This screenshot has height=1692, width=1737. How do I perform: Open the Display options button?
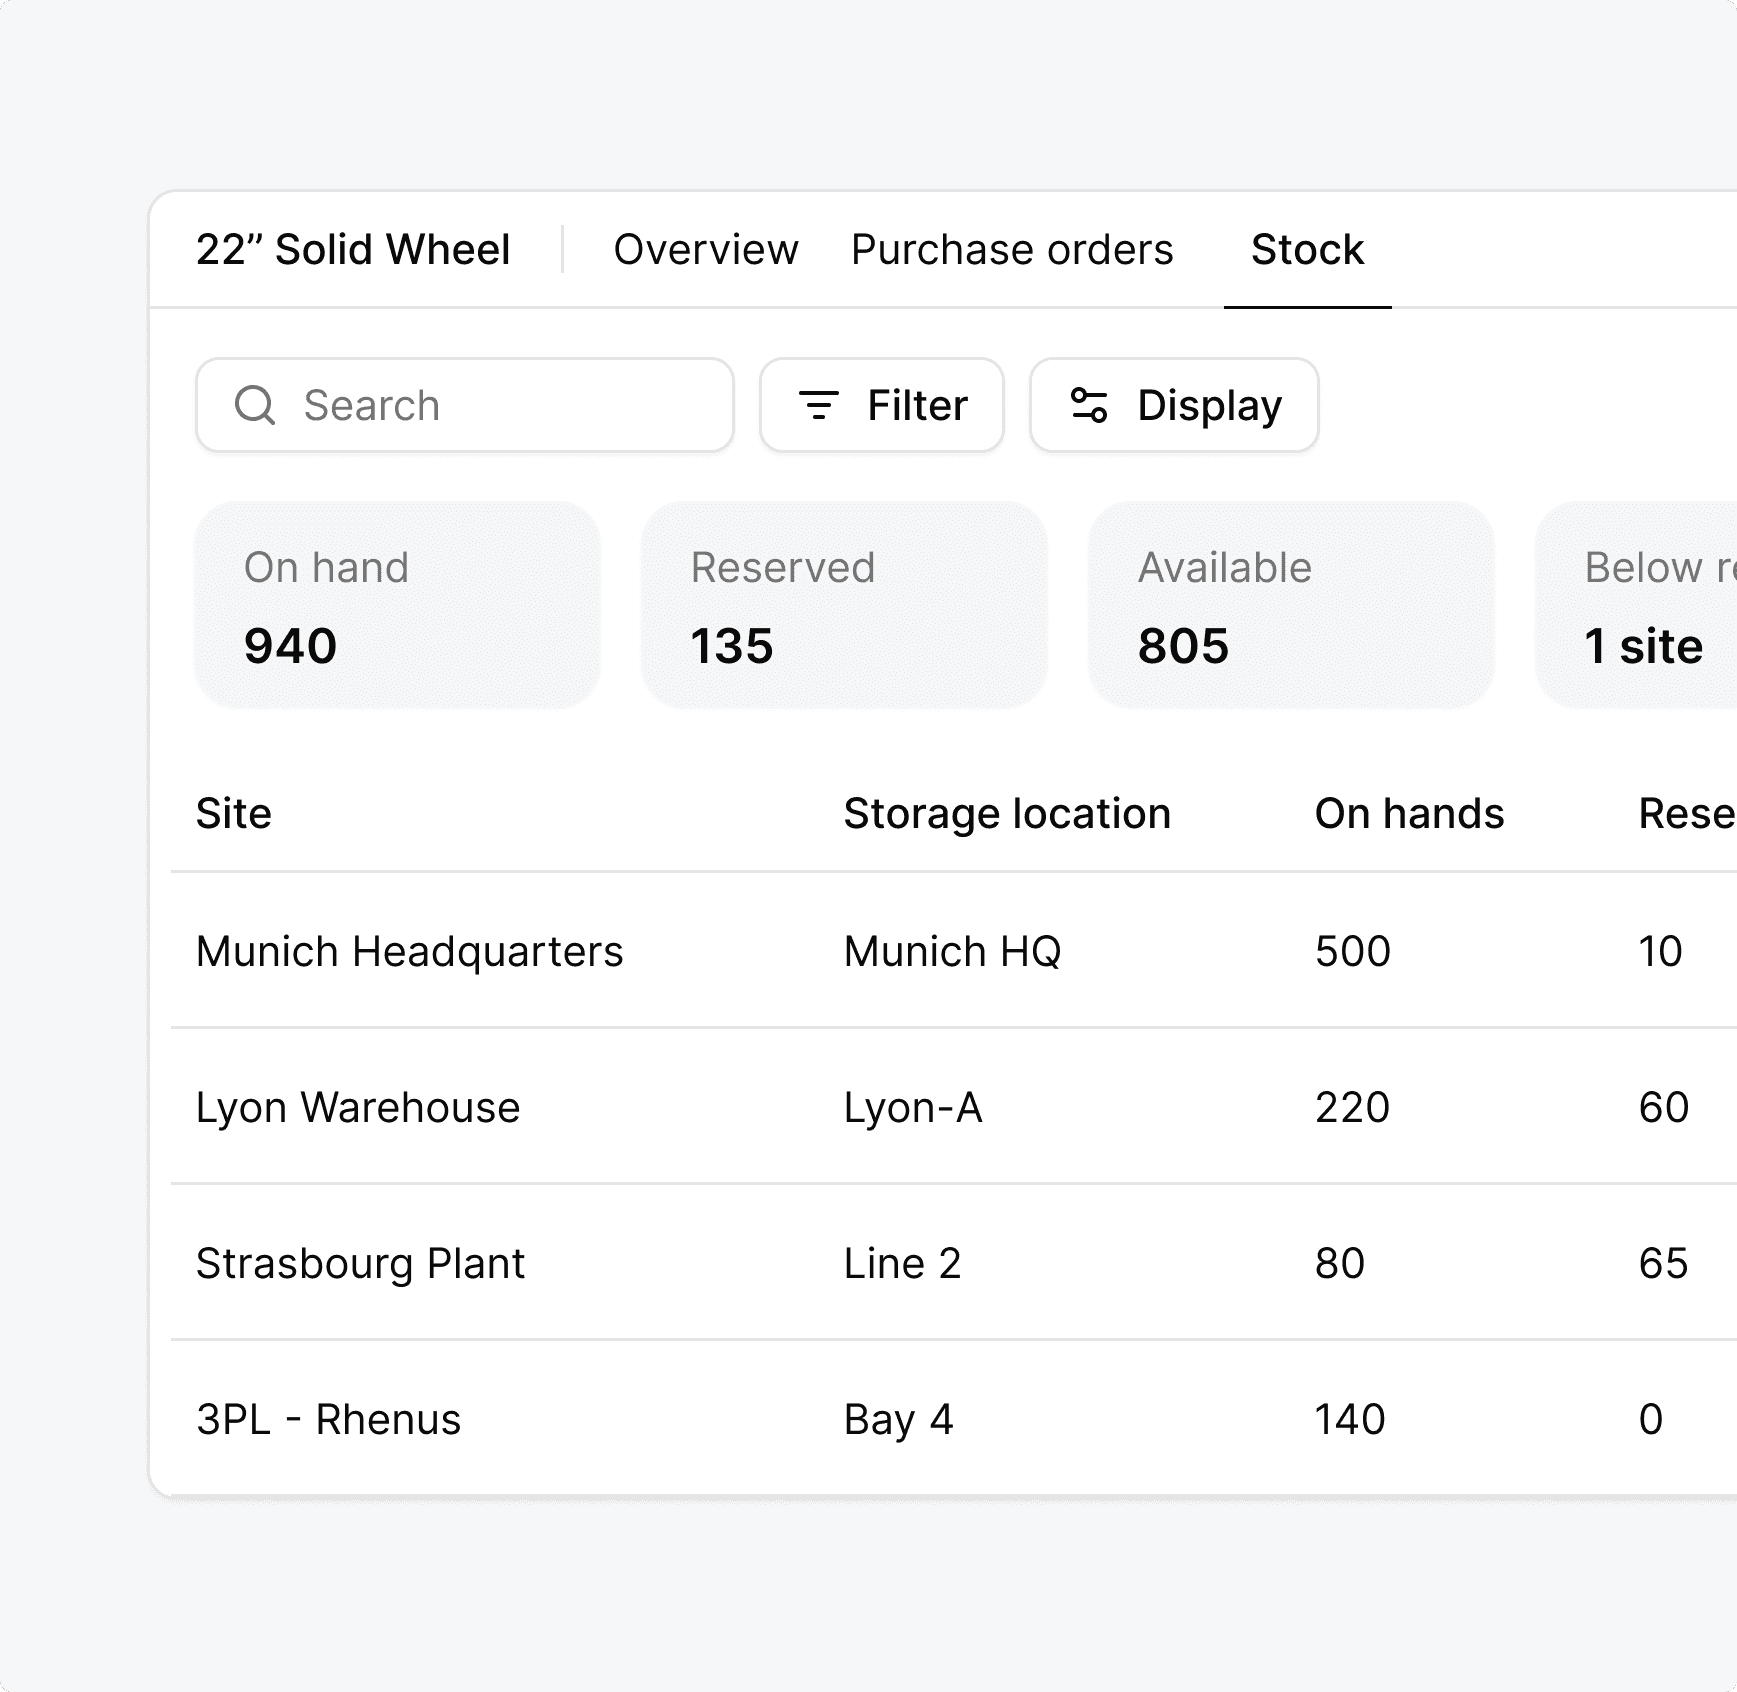pyautogui.click(x=1174, y=405)
